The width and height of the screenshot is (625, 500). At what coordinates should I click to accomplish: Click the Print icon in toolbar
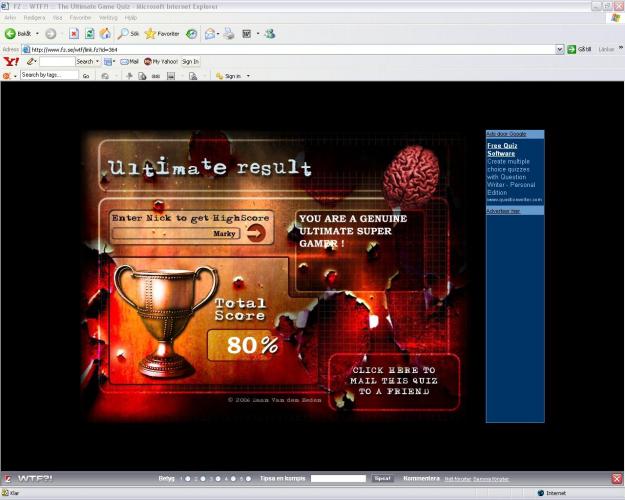[229, 33]
